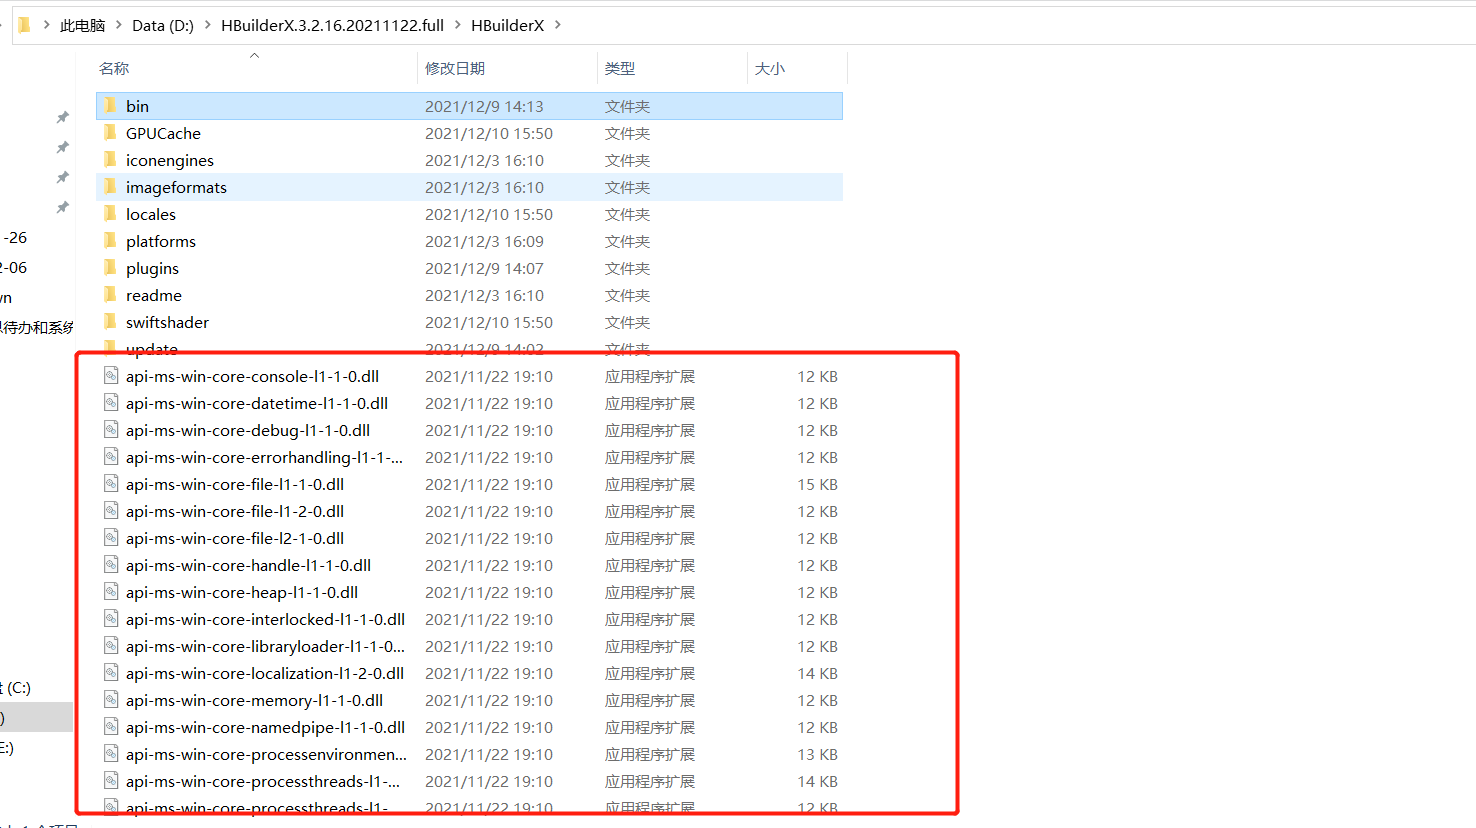1476x828 pixels.
Task: Unpin the topmost Quick Access item
Action: click(62, 117)
